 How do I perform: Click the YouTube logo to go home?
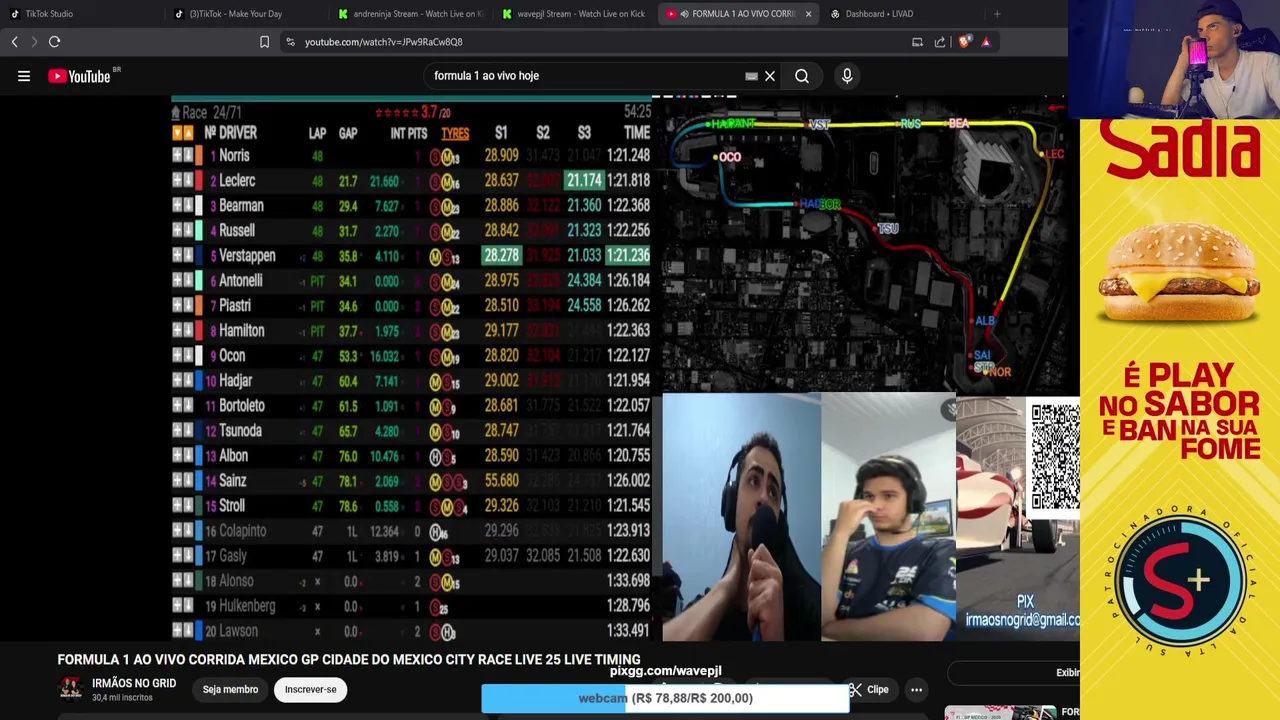point(79,76)
